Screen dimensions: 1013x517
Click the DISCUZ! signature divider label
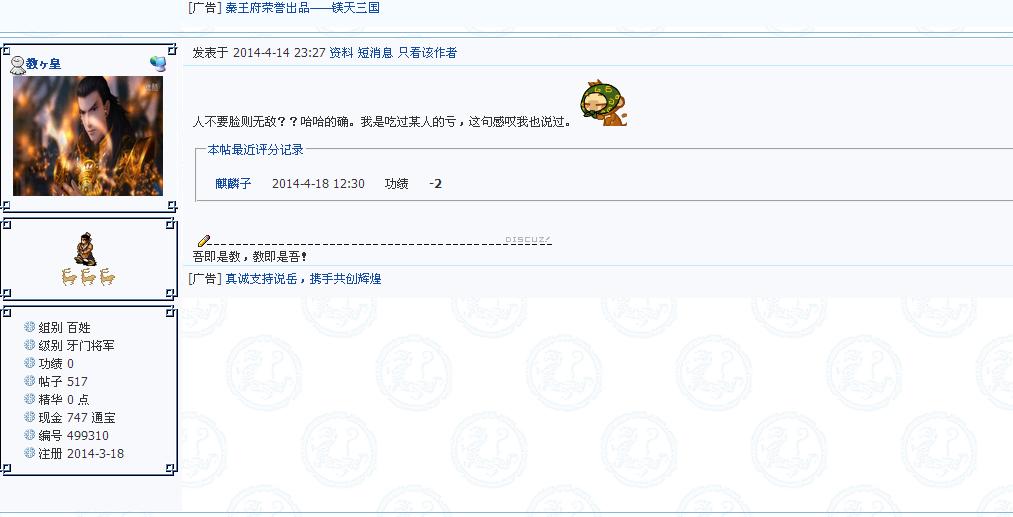pos(527,240)
